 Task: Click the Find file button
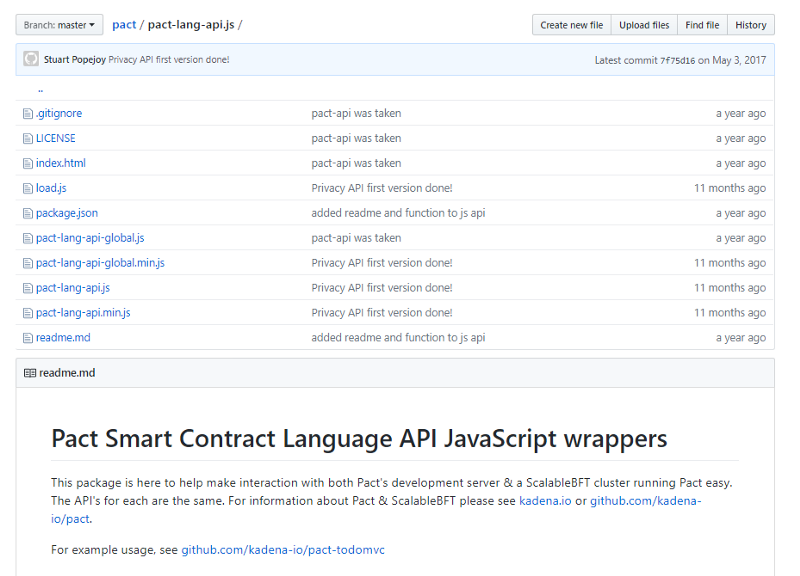(x=702, y=25)
